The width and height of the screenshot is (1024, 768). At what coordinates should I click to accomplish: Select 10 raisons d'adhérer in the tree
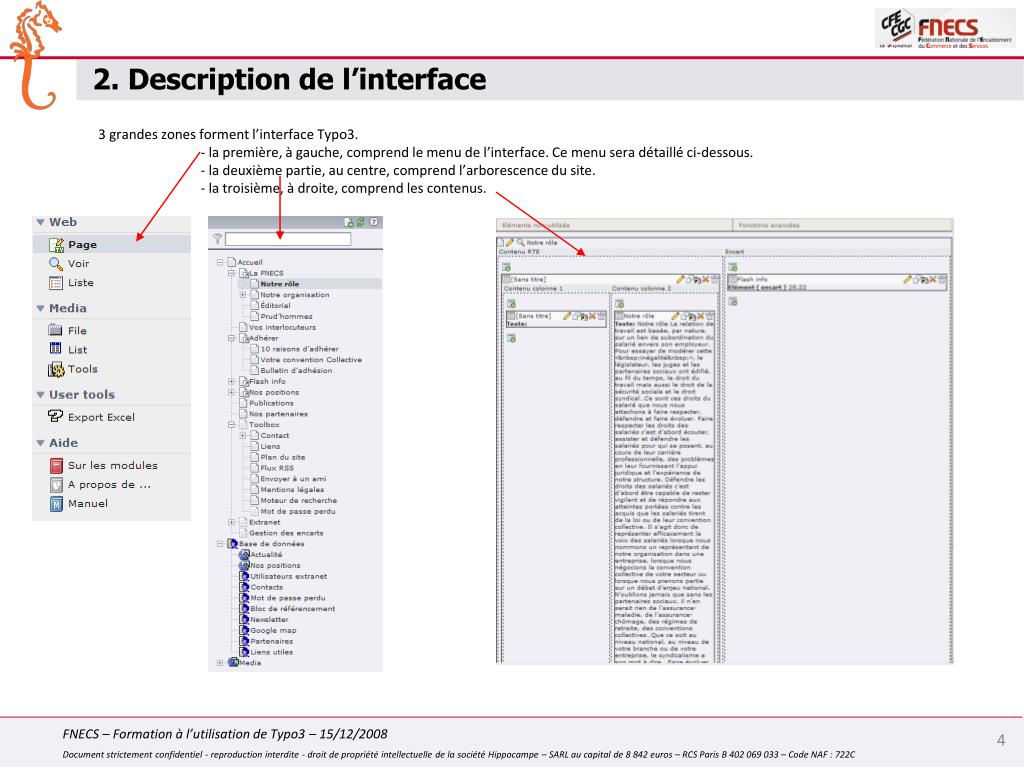pos(299,349)
